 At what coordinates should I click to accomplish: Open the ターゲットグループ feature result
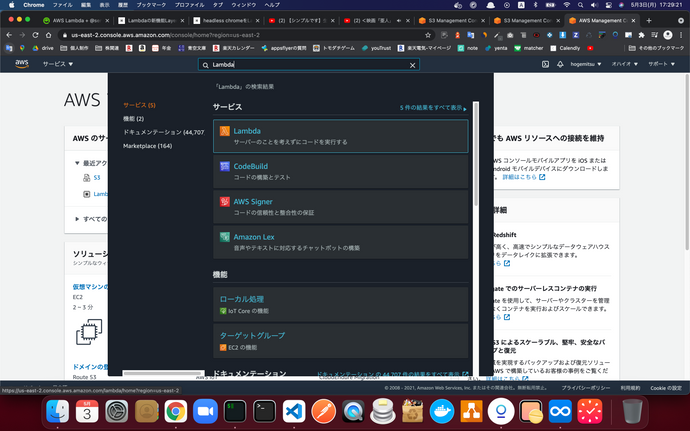pyautogui.click(x=340, y=341)
